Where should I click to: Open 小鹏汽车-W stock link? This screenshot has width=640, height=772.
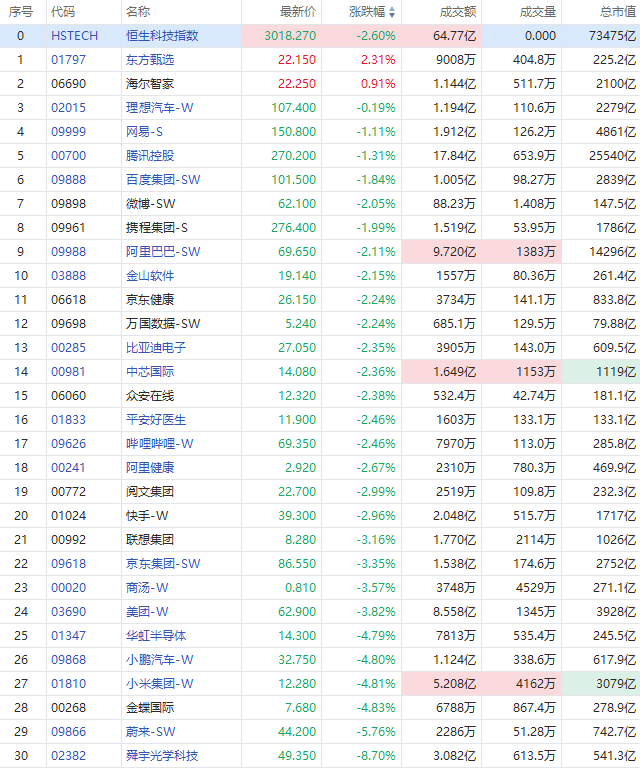click(160, 660)
